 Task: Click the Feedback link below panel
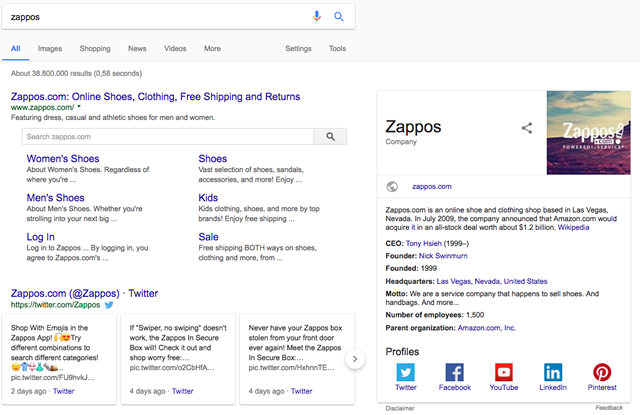609,408
